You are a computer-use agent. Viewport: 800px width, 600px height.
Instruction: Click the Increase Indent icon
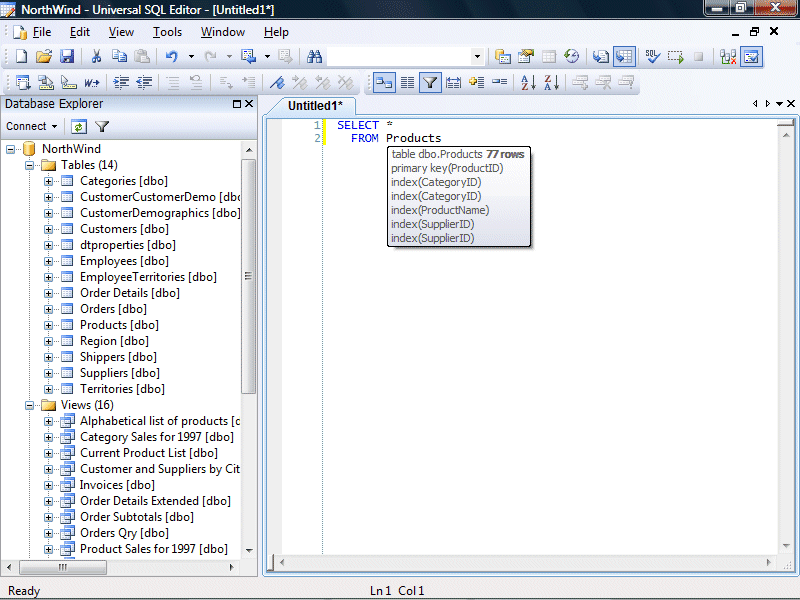(121, 83)
